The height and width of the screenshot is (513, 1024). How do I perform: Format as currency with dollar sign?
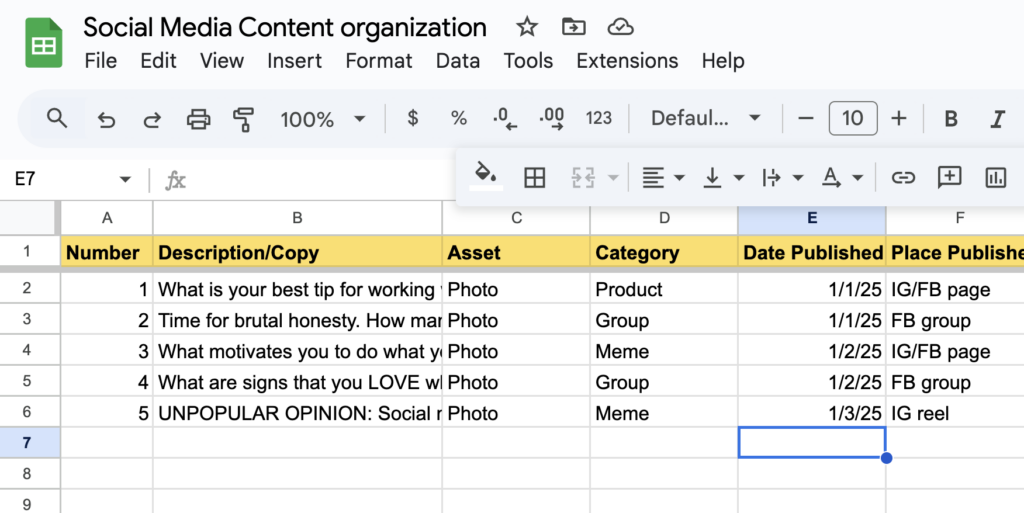click(x=412, y=119)
